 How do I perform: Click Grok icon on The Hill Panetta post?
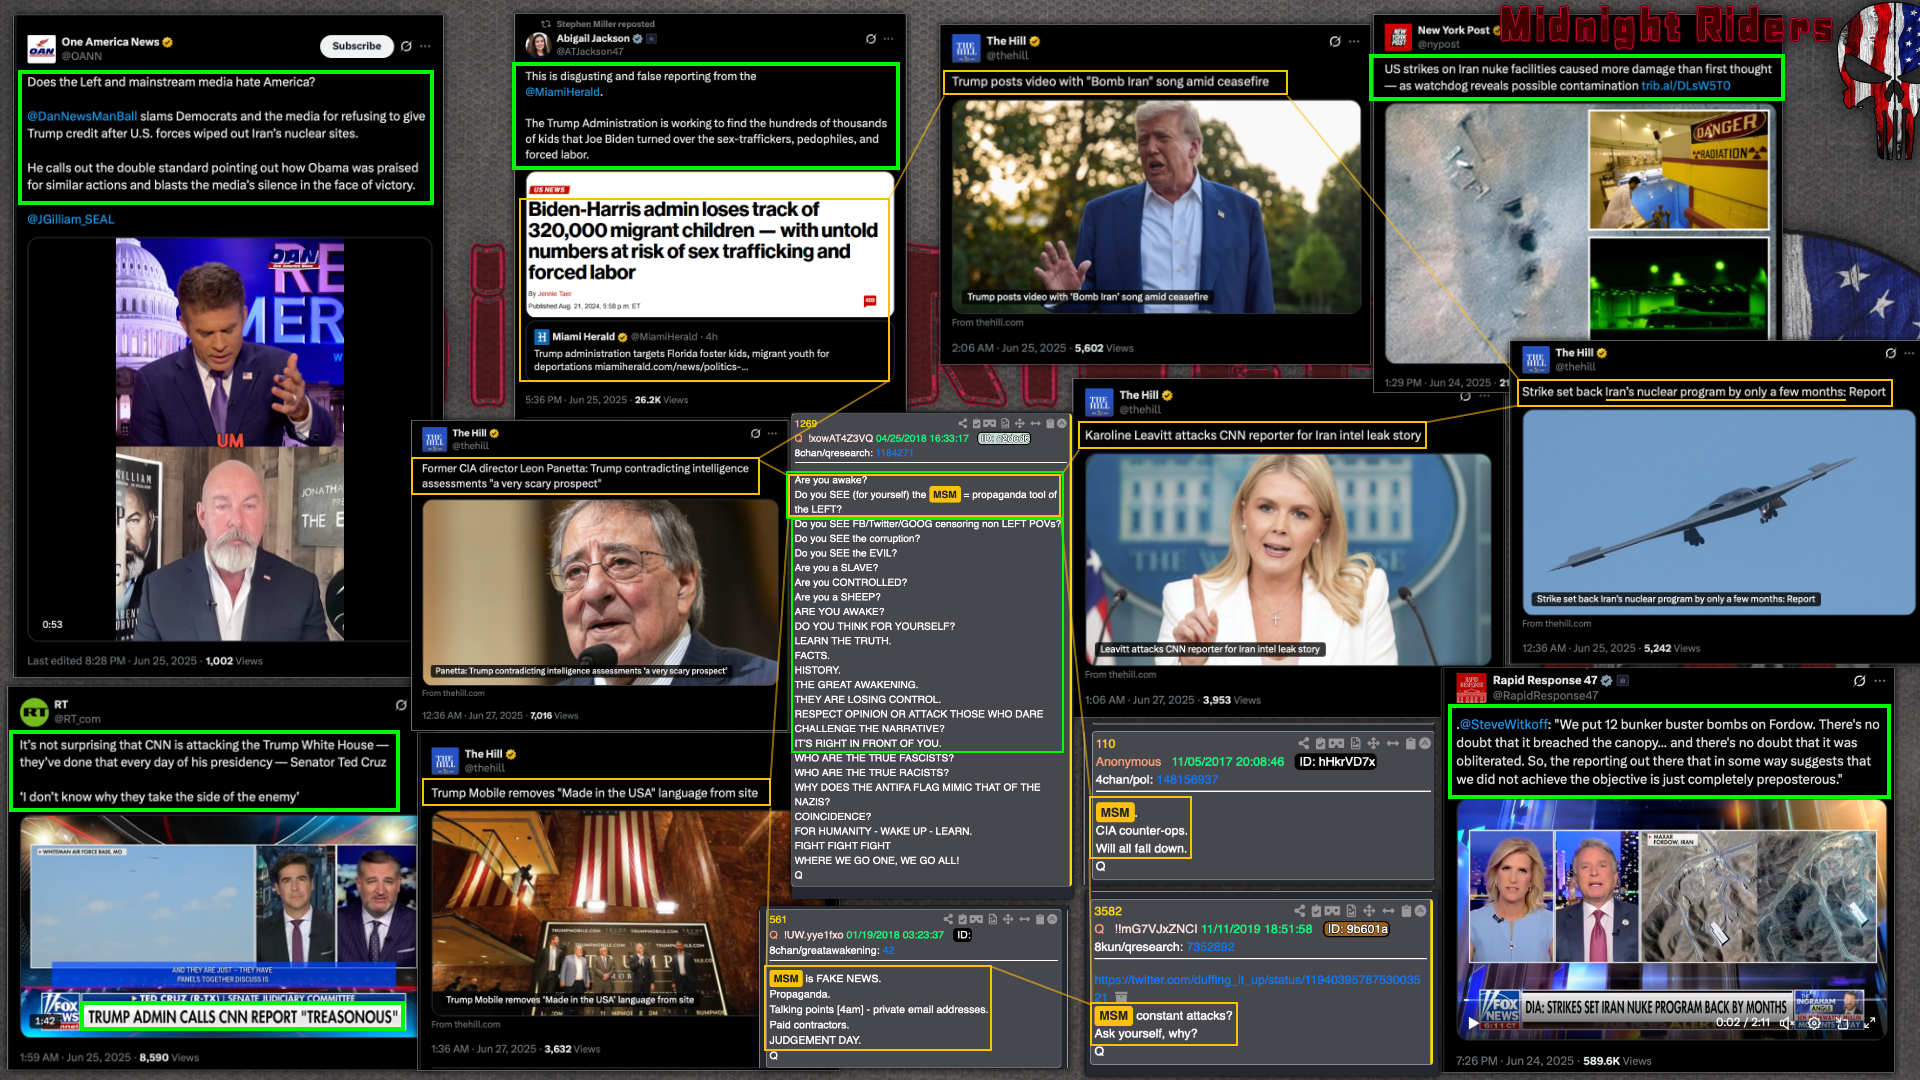pos(756,433)
